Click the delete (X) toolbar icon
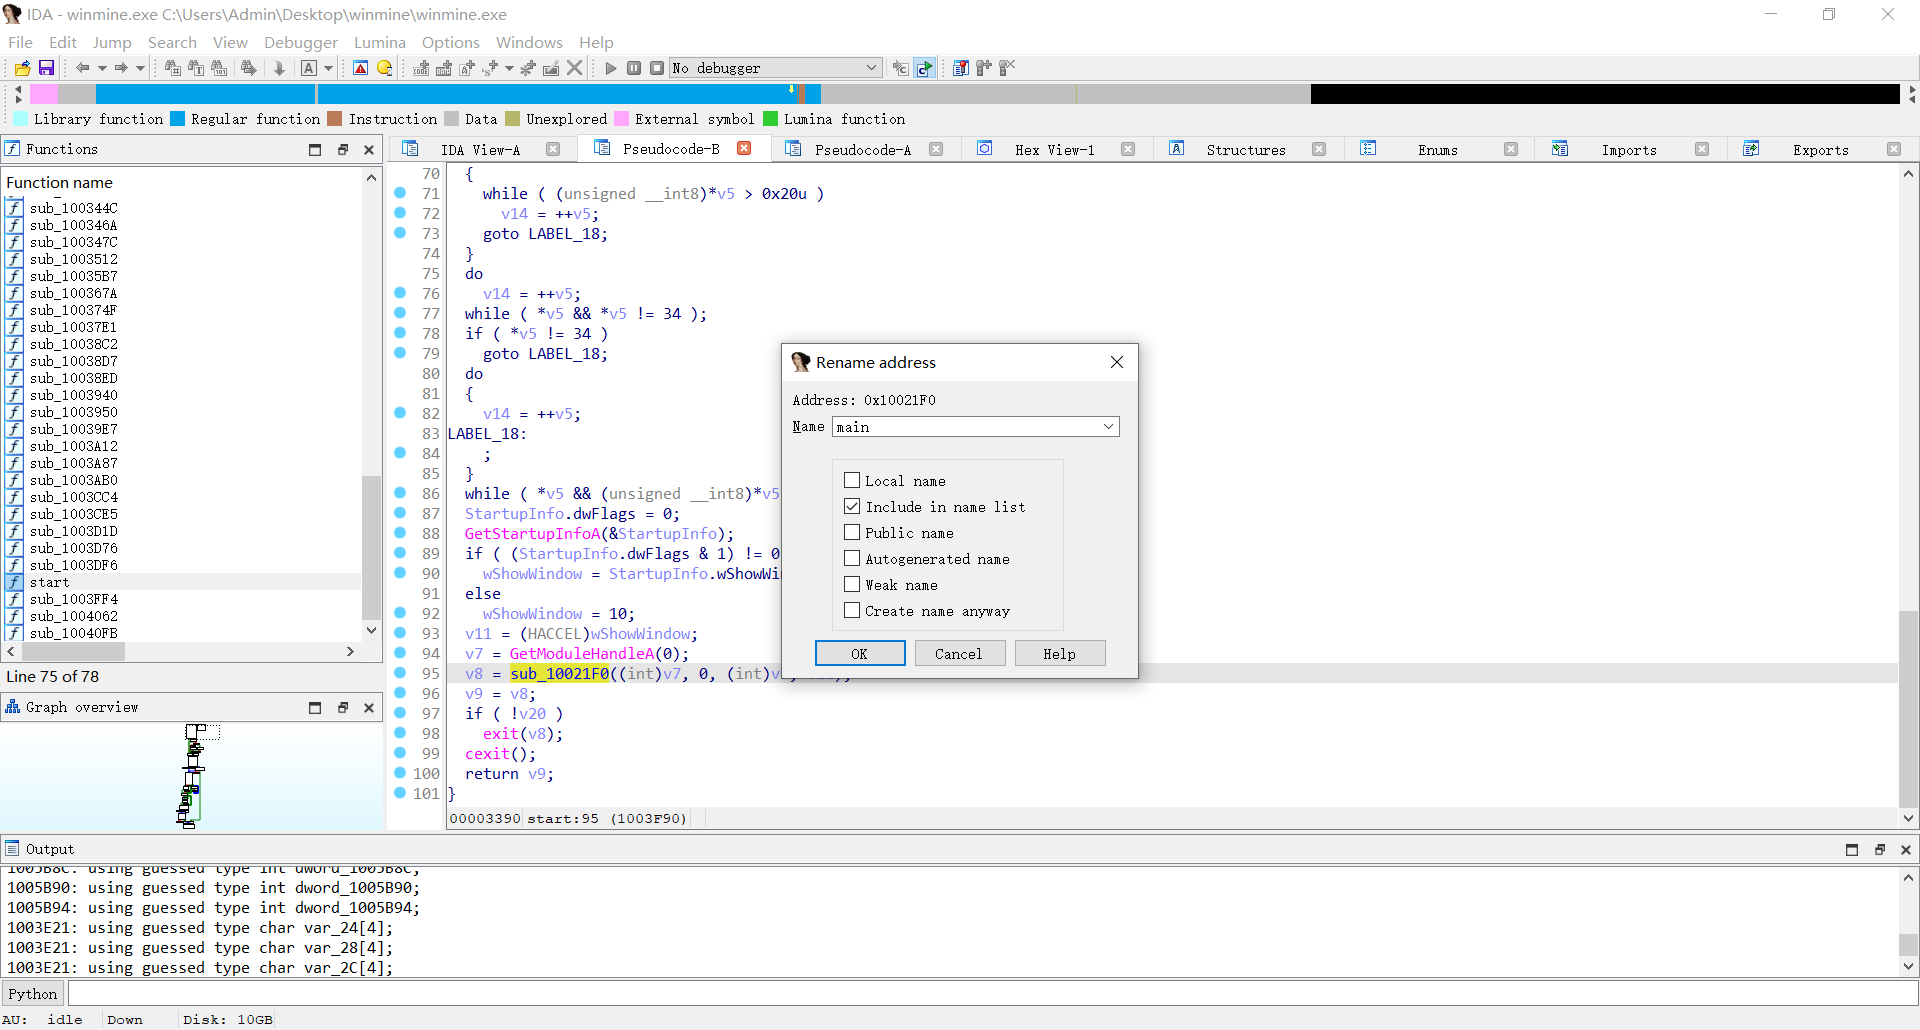 pos(575,68)
